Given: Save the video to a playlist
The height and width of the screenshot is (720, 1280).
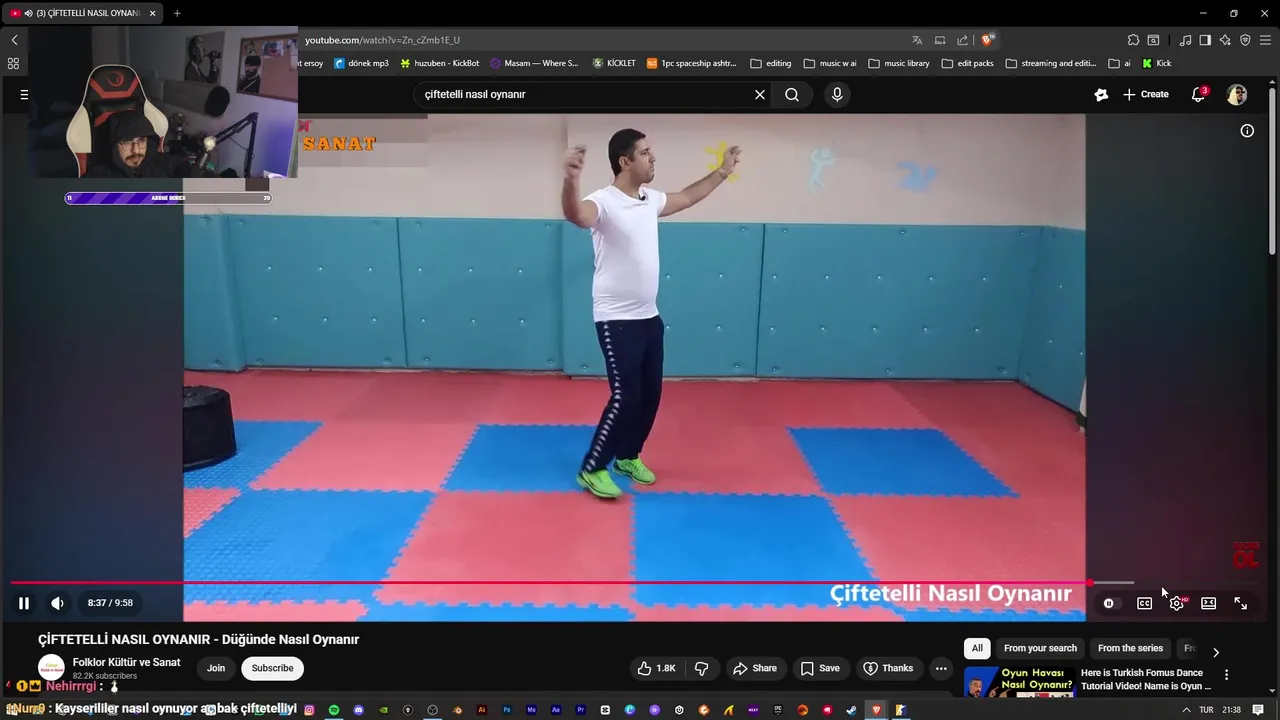Looking at the screenshot, I should point(820,668).
